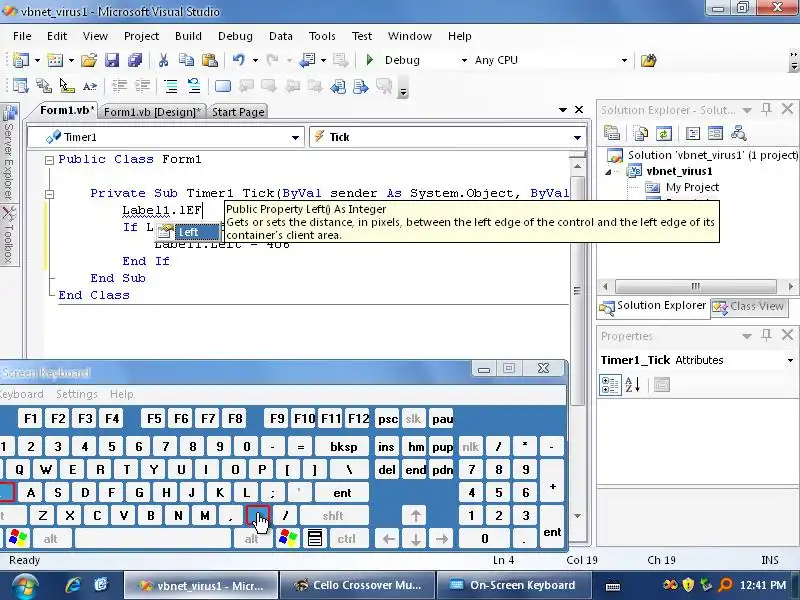
Task: Click the Increase Indent icon
Action: pos(143,86)
